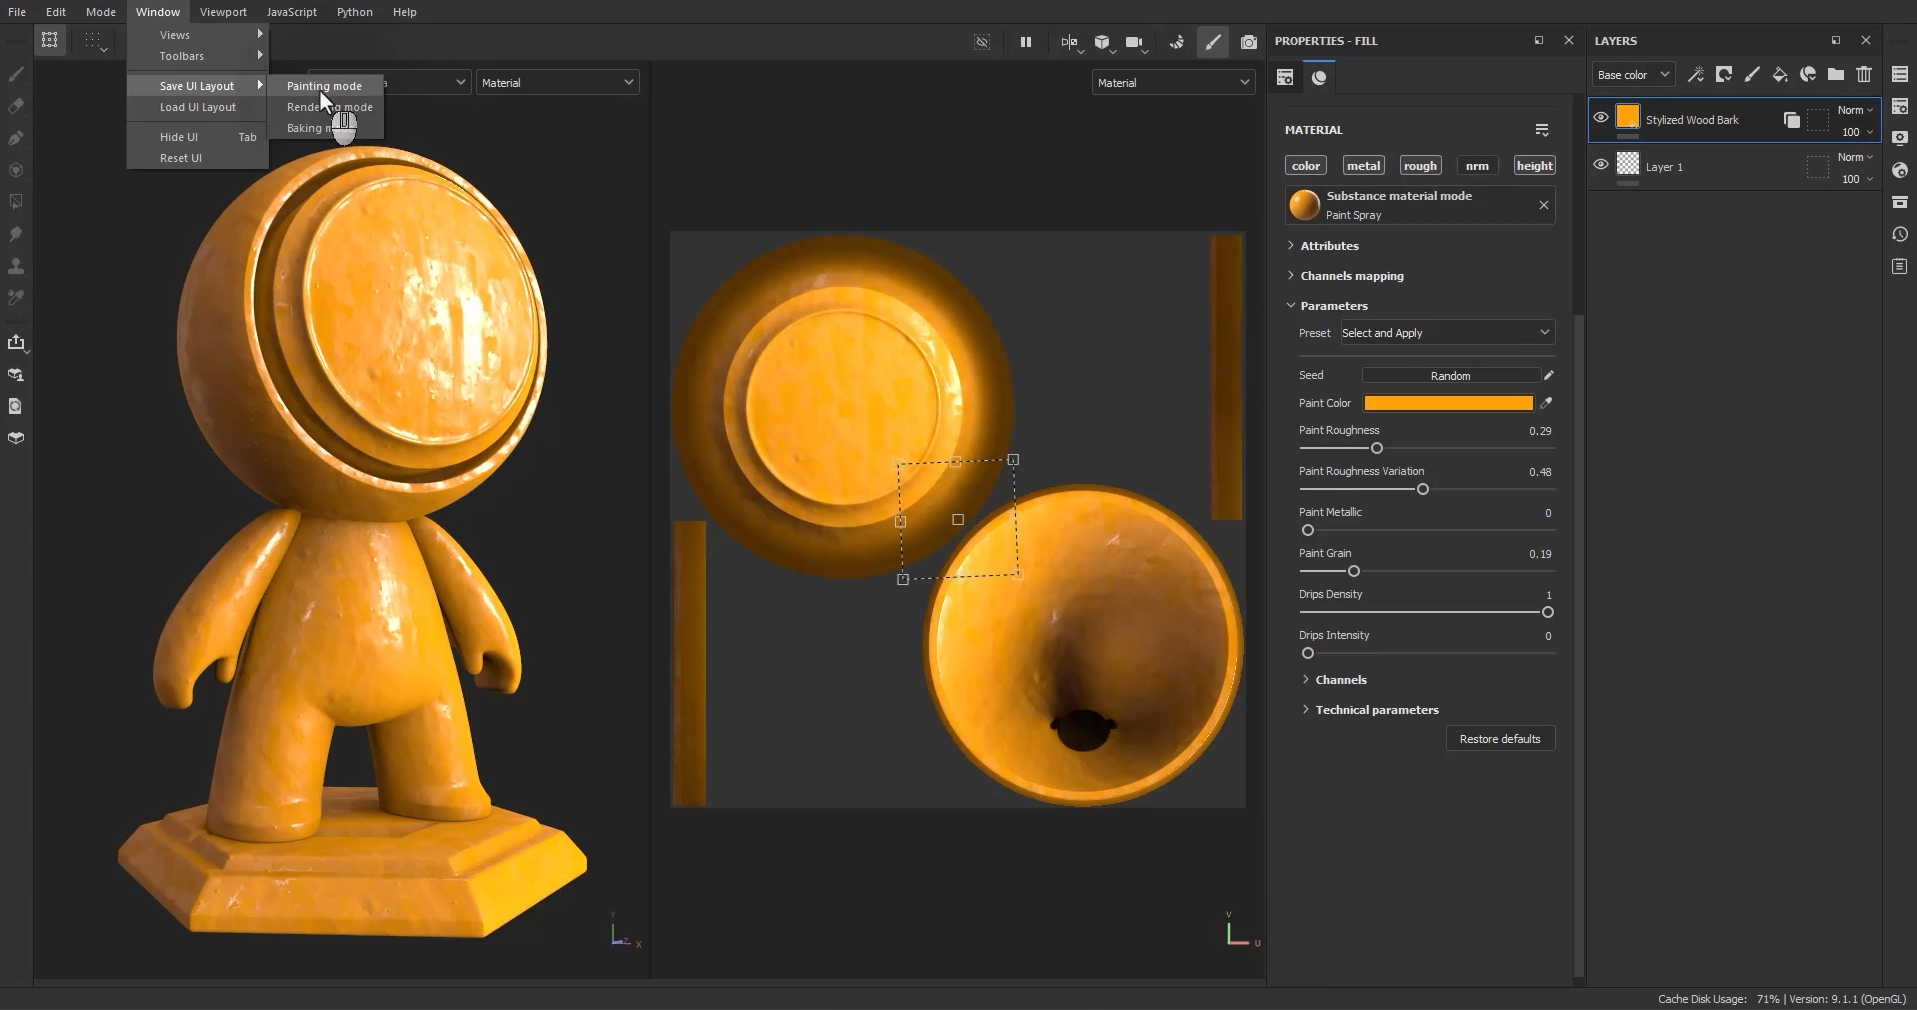Click the orange Paint Color swatch

pos(1448,403)
